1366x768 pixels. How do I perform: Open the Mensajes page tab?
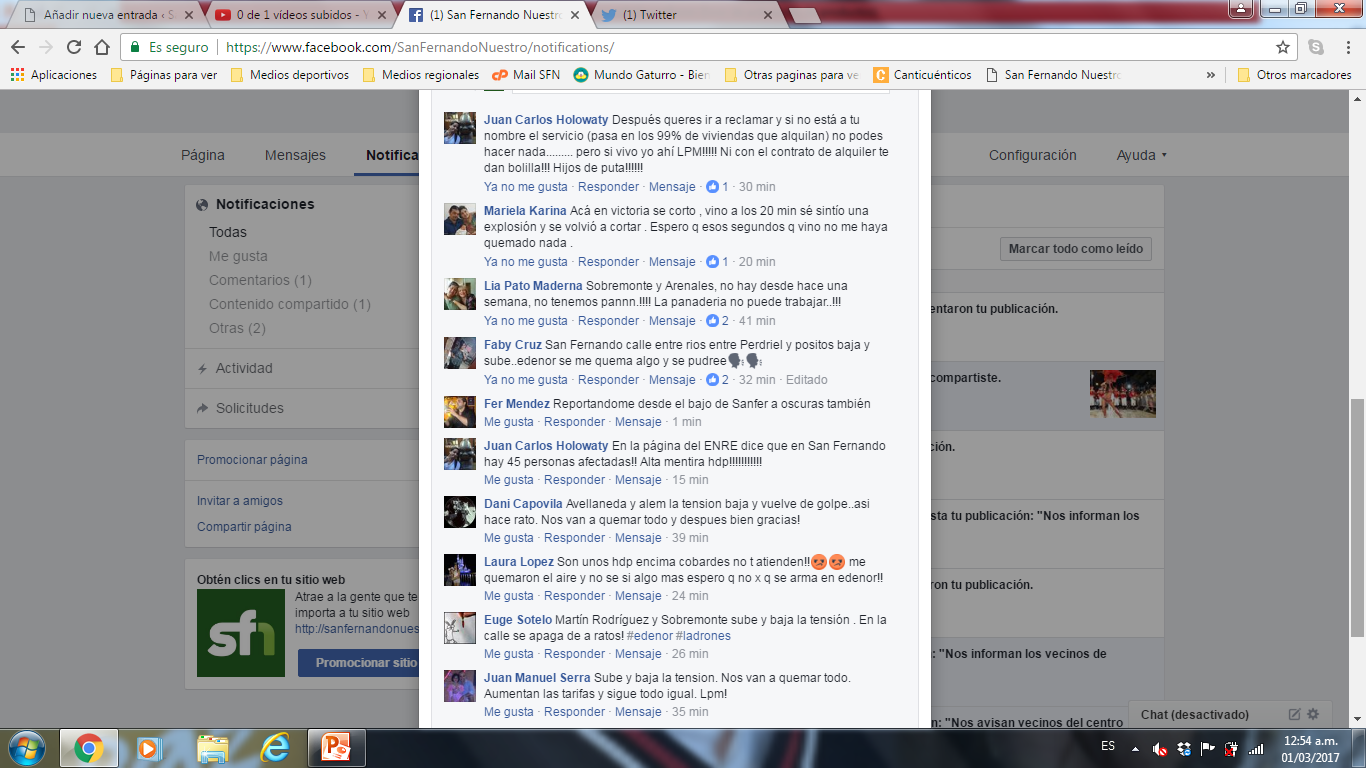(x=295, y=155)
